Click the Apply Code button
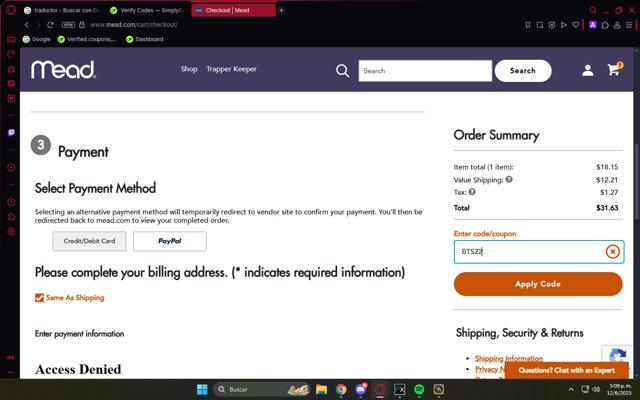The width and height of the screenshot is (640, 400). [x=538, y=284]
